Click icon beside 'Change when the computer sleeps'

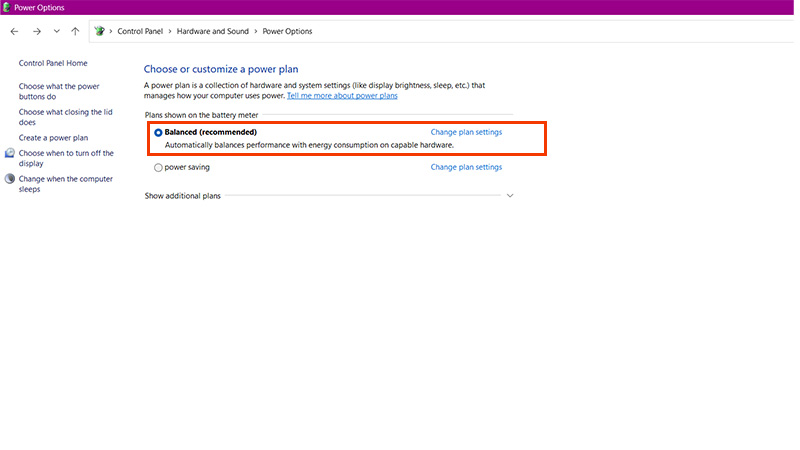click(x=10, y=179)
